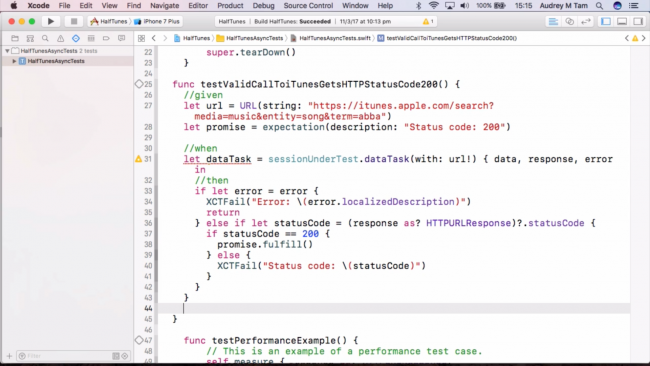Show the Assistant editor

570,21
